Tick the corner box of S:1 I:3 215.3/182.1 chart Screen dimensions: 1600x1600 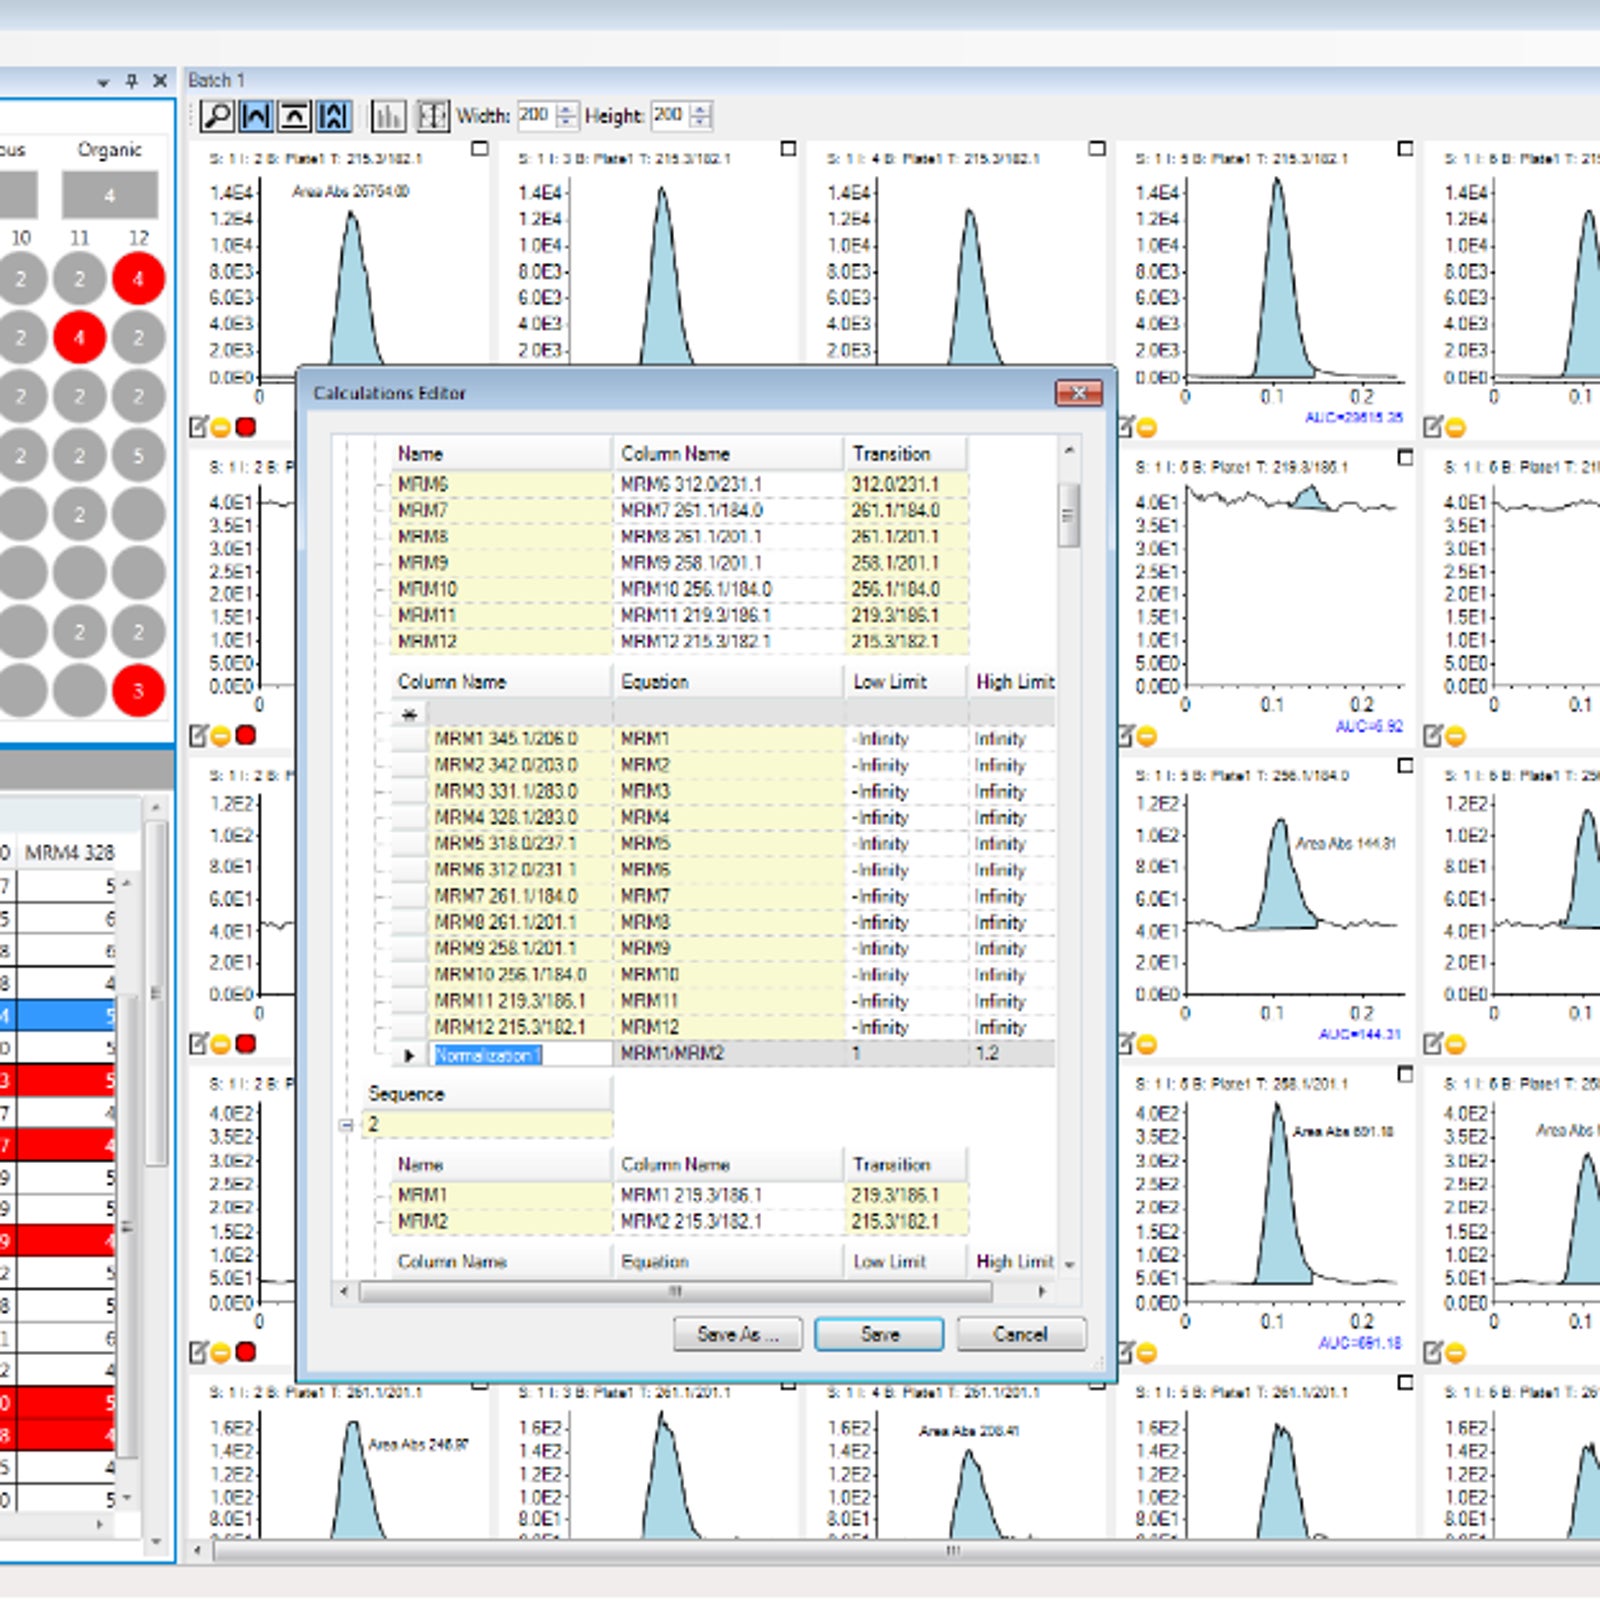(x=788, y=149)
